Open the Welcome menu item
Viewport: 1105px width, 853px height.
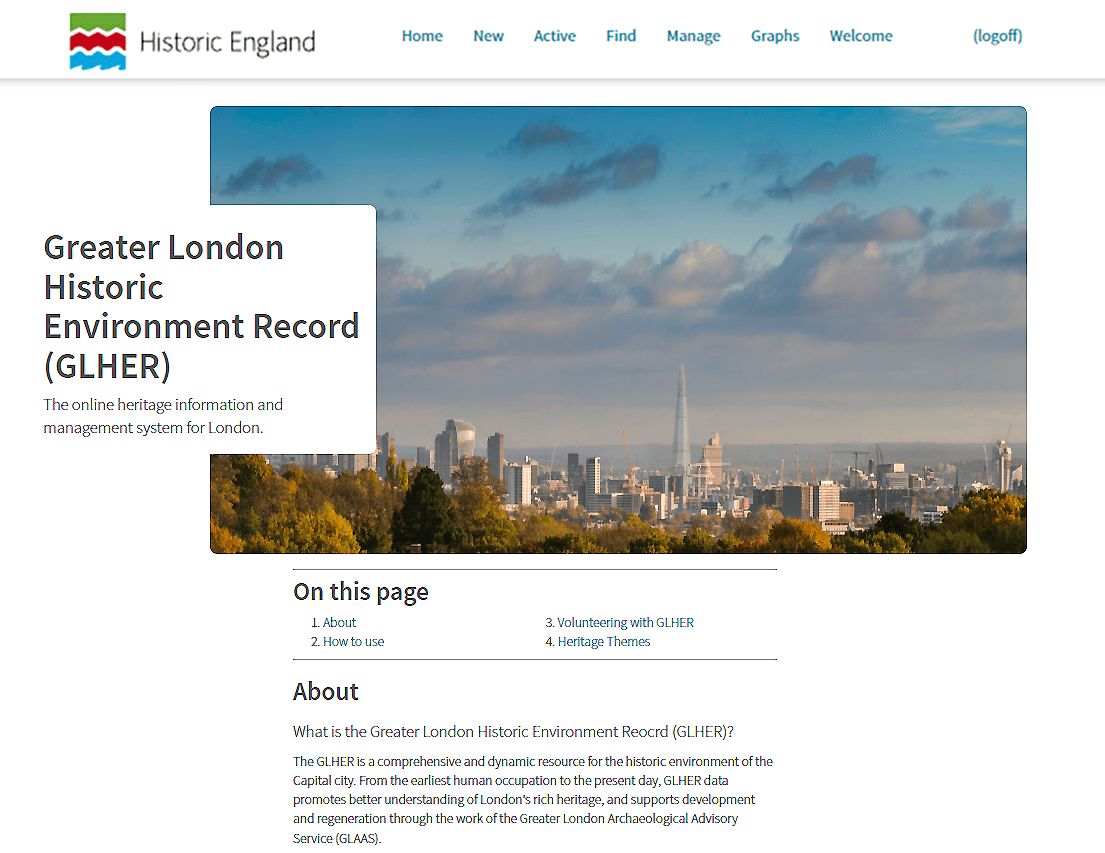point(861,36)
